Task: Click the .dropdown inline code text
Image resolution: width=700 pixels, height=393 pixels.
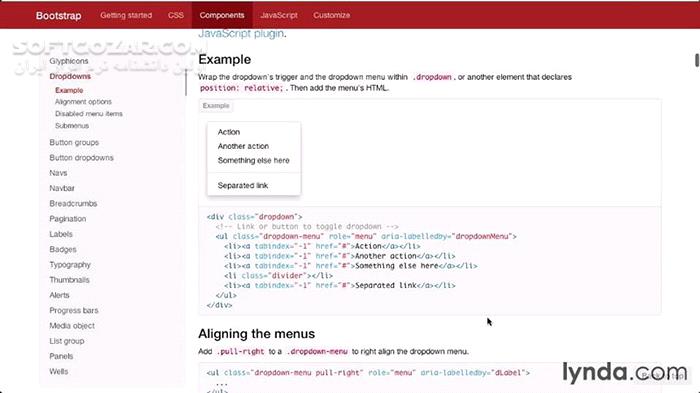Action: click(x=432, y=77)
